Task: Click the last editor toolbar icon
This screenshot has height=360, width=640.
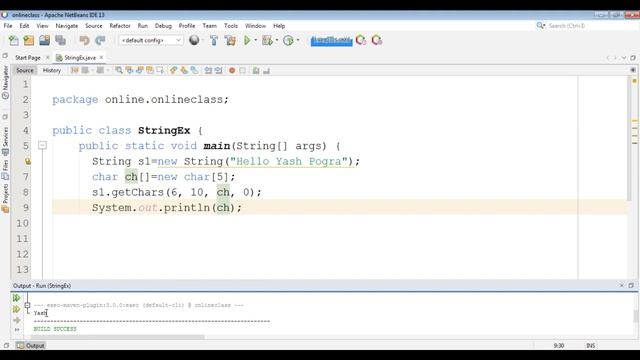Action: pos(266,70)
